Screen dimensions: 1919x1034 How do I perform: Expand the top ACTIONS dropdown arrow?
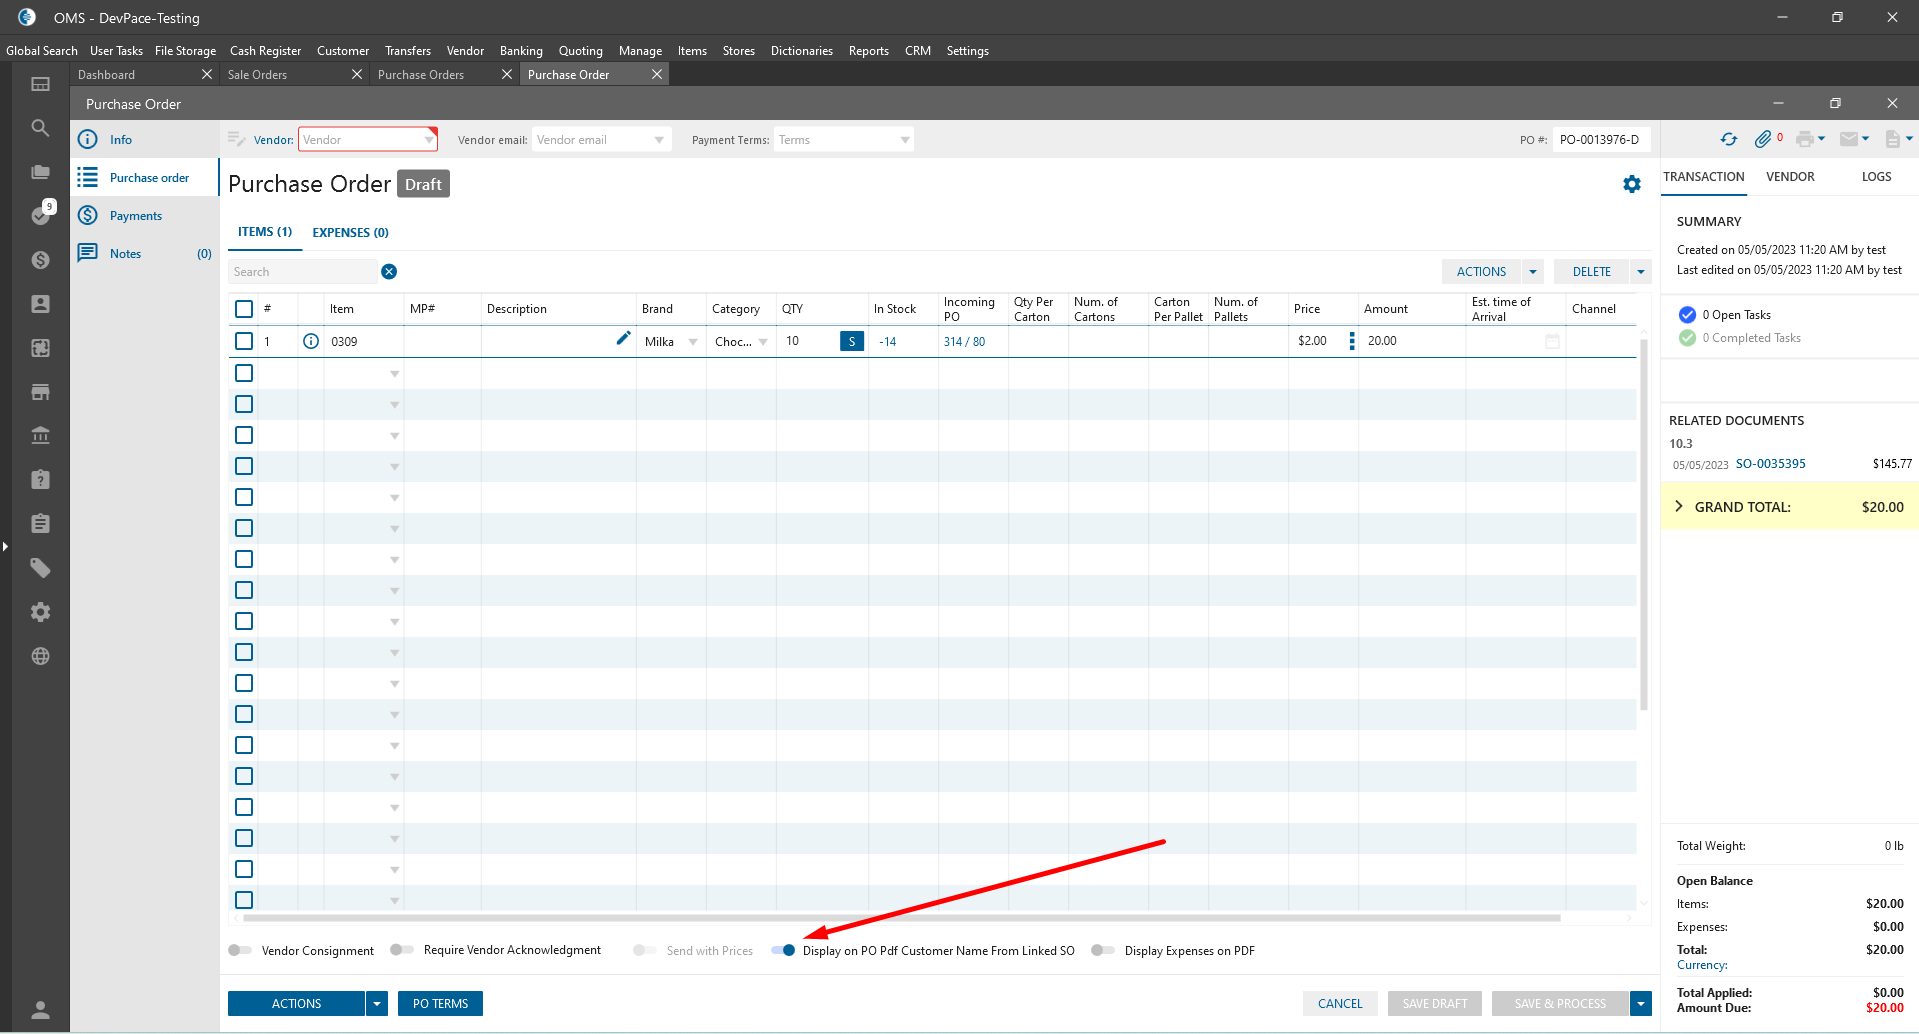point(1533,272)
